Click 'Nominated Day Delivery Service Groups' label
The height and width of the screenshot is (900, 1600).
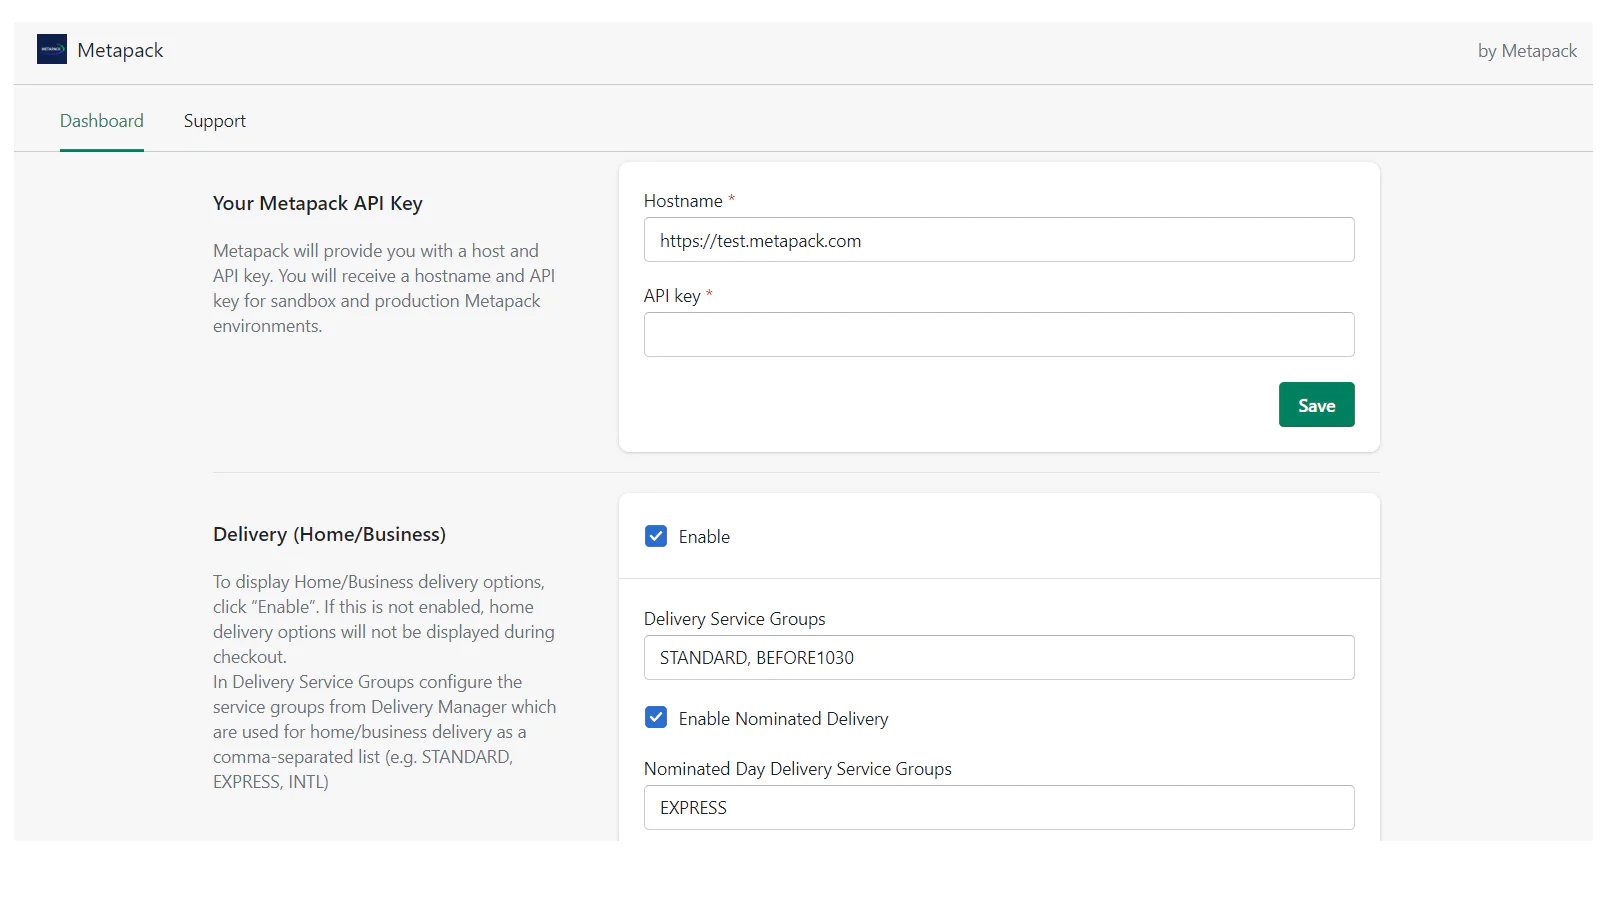(x=798, y=769)
